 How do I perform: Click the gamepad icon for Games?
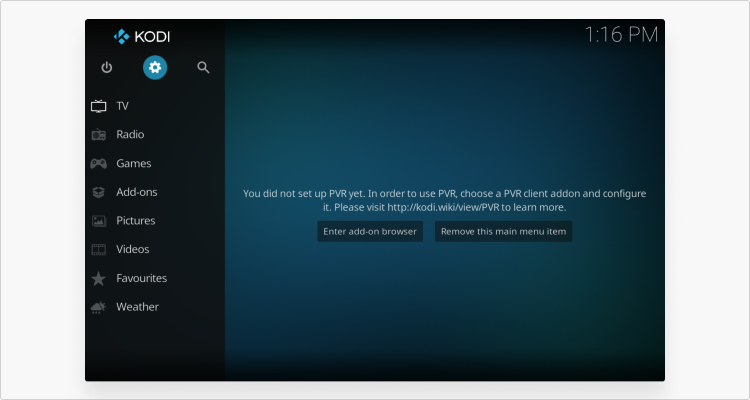coord(99,164)
